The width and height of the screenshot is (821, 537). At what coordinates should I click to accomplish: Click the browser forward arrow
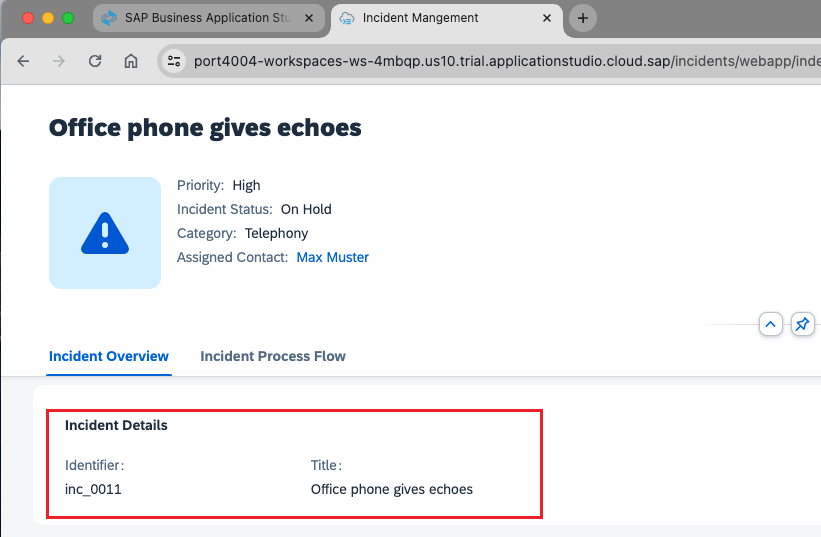[x=59, y=61]
